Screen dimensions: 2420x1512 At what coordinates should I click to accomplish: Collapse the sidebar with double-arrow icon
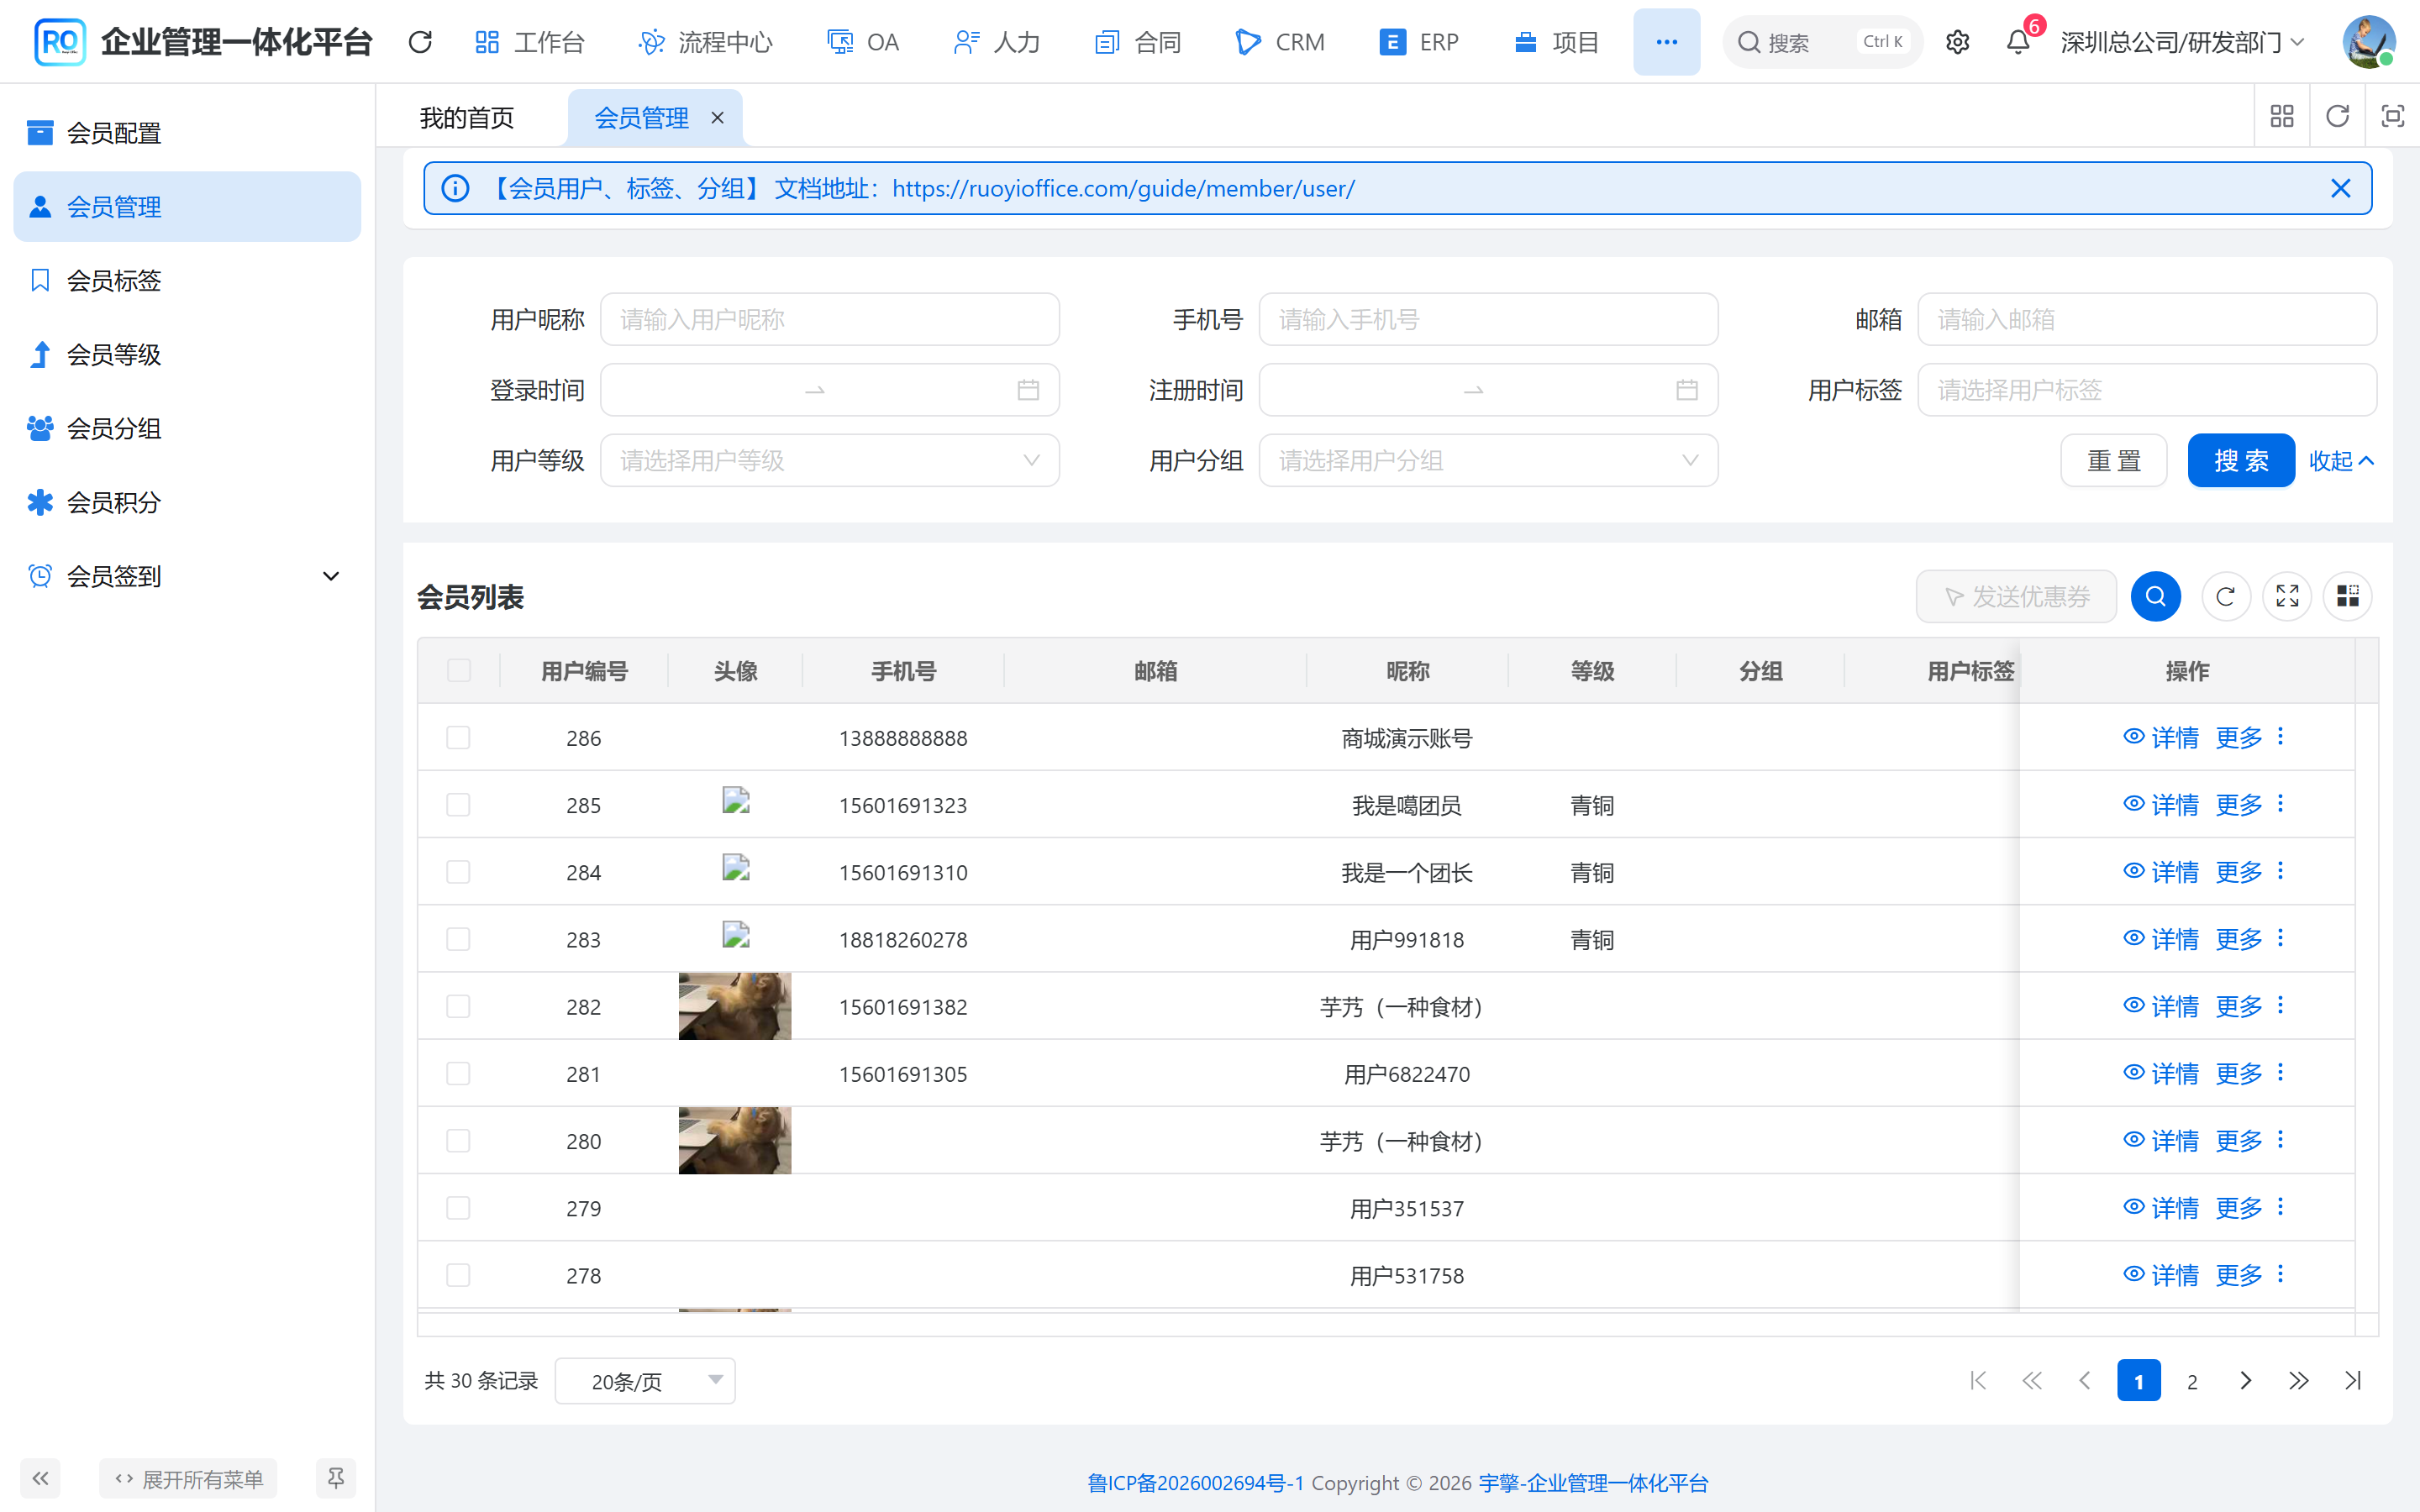click(x=40, y=1478)
